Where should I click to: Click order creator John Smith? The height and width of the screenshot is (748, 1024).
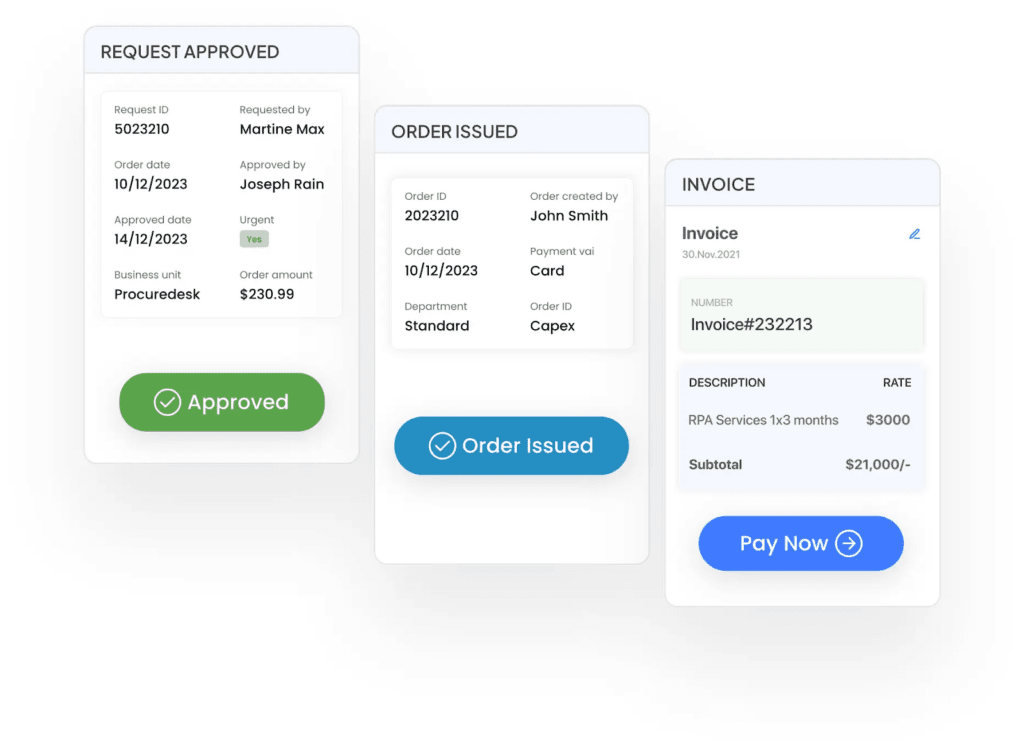[569, 216]
